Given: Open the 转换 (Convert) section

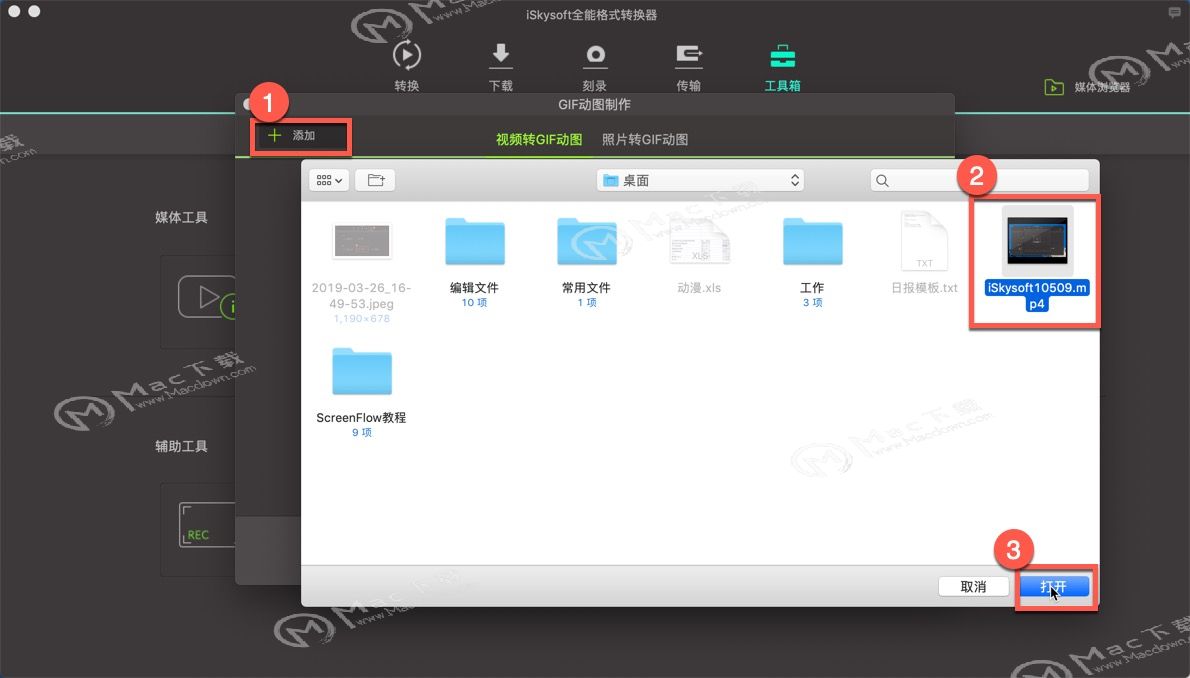Looking at the screenshot, I should [x=407, y=65].
